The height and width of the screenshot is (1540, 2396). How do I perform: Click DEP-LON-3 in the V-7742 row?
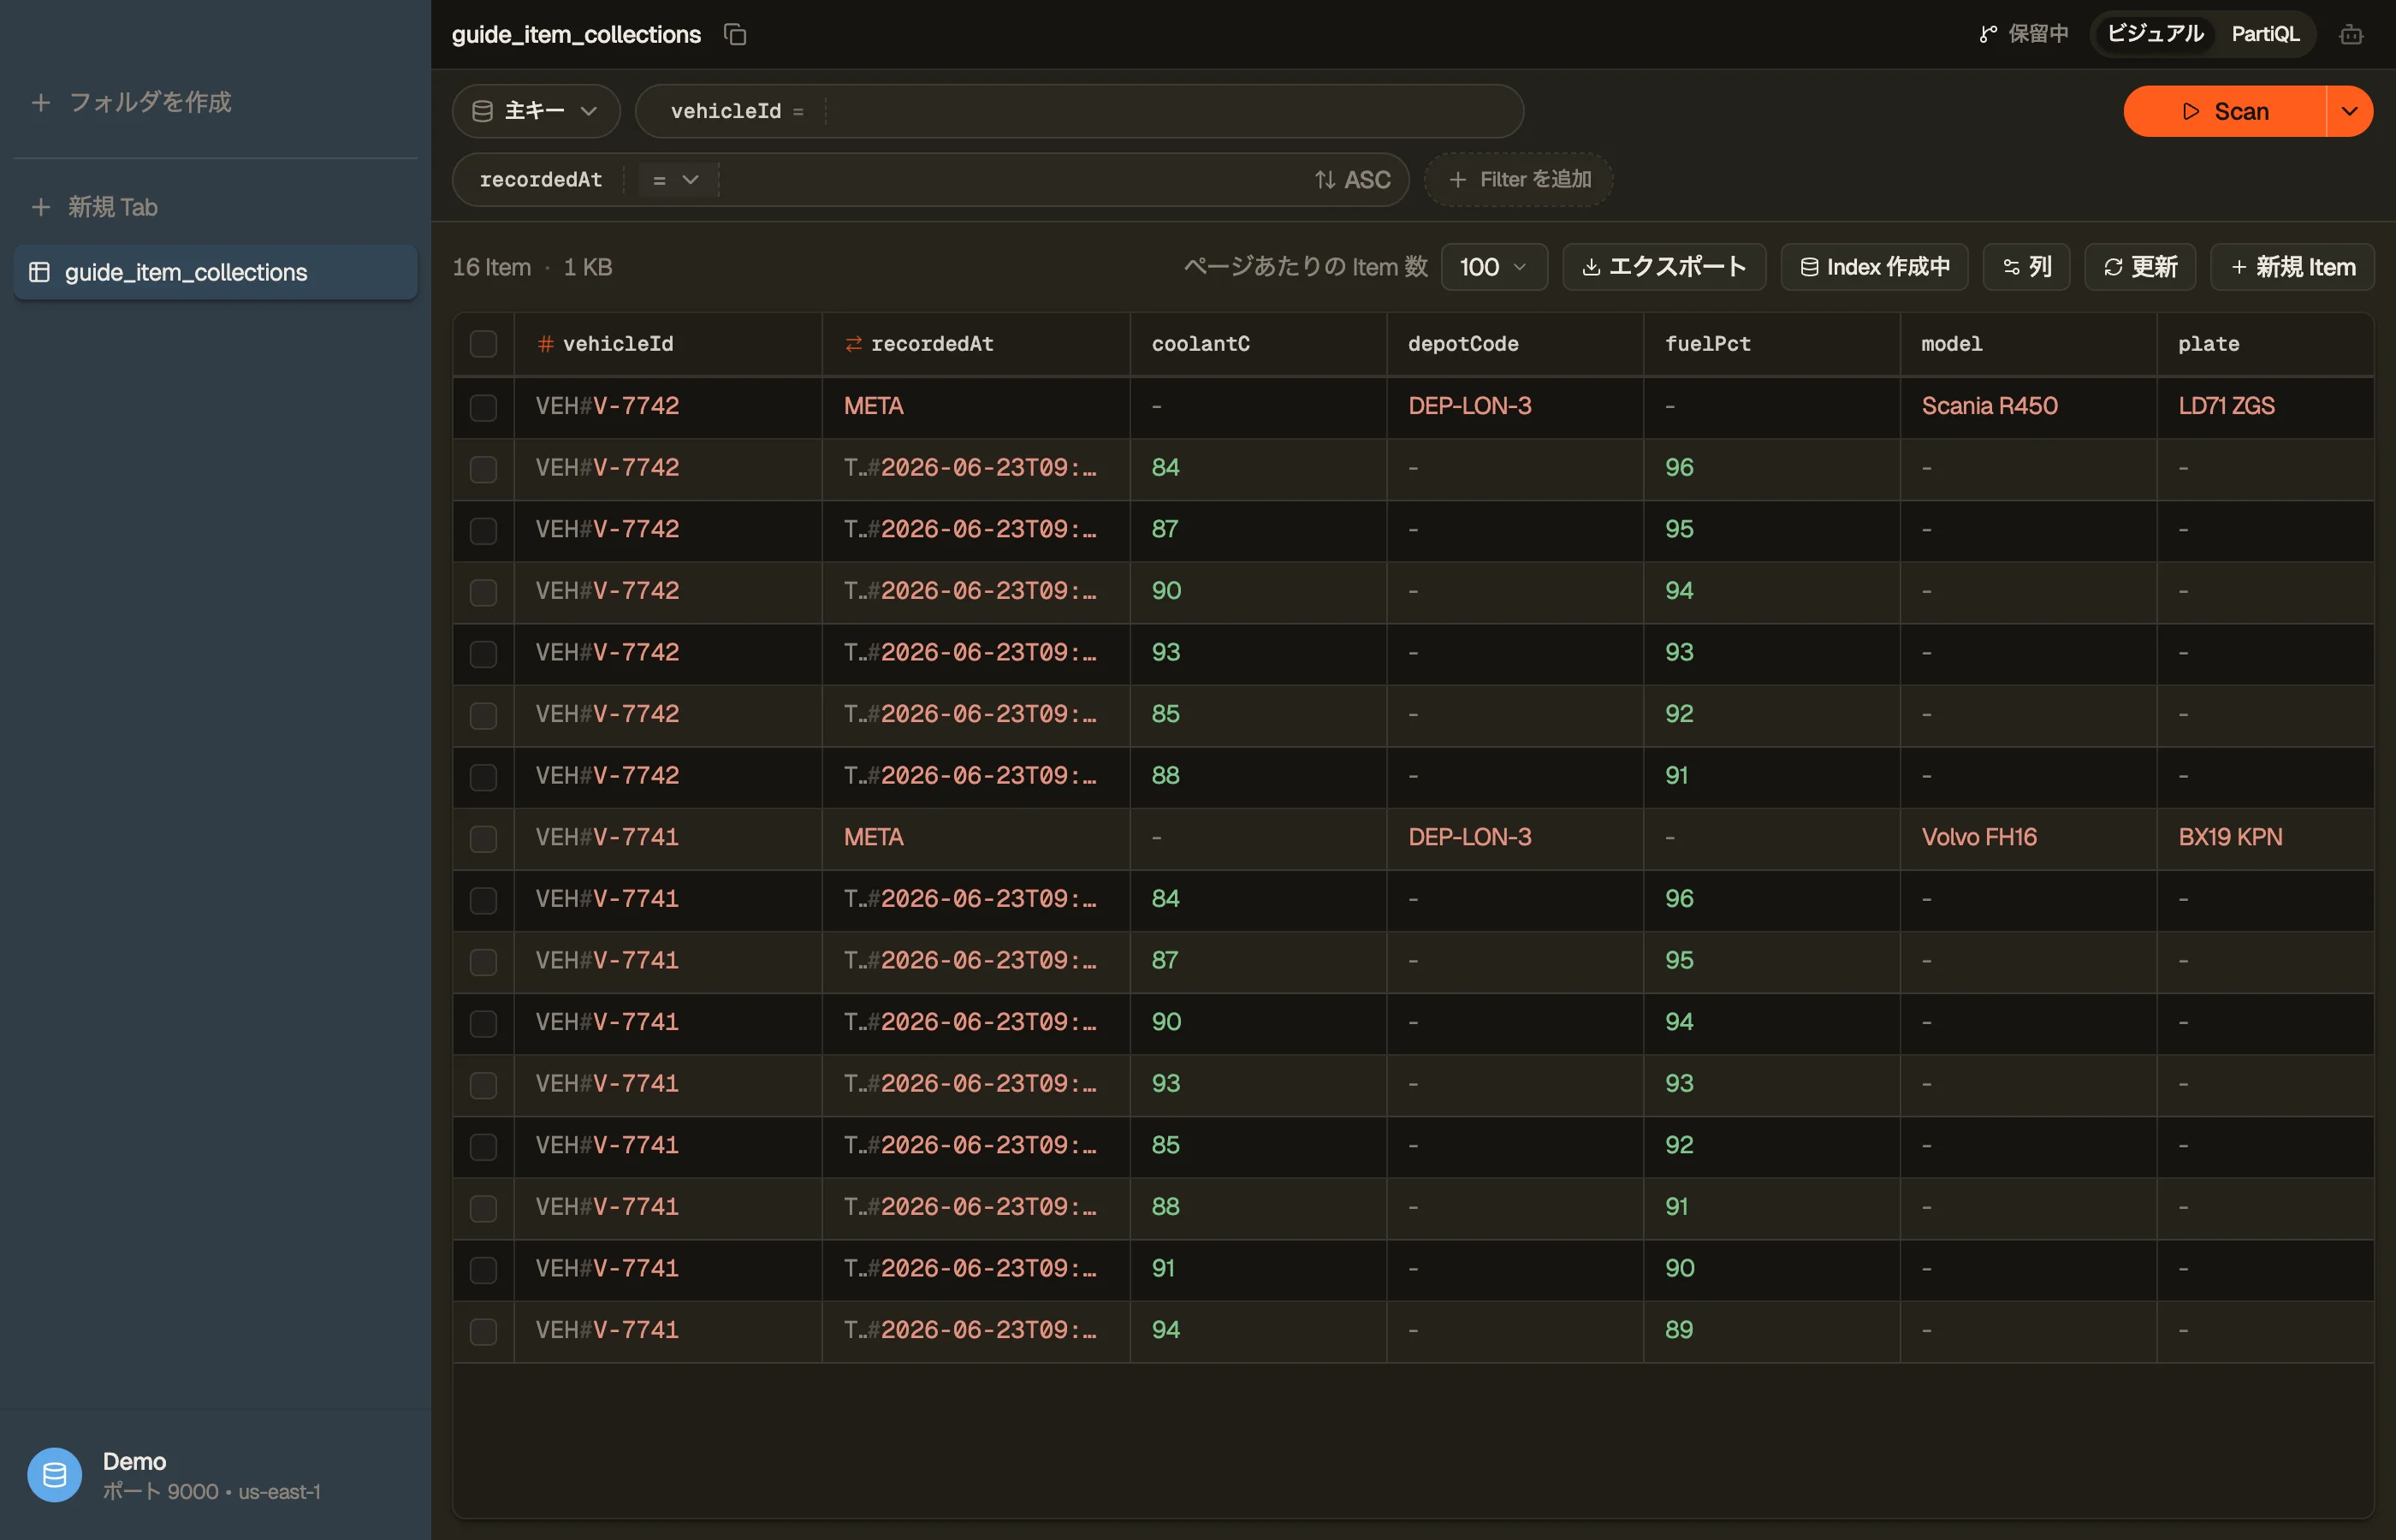click(x=1470, y=406)
